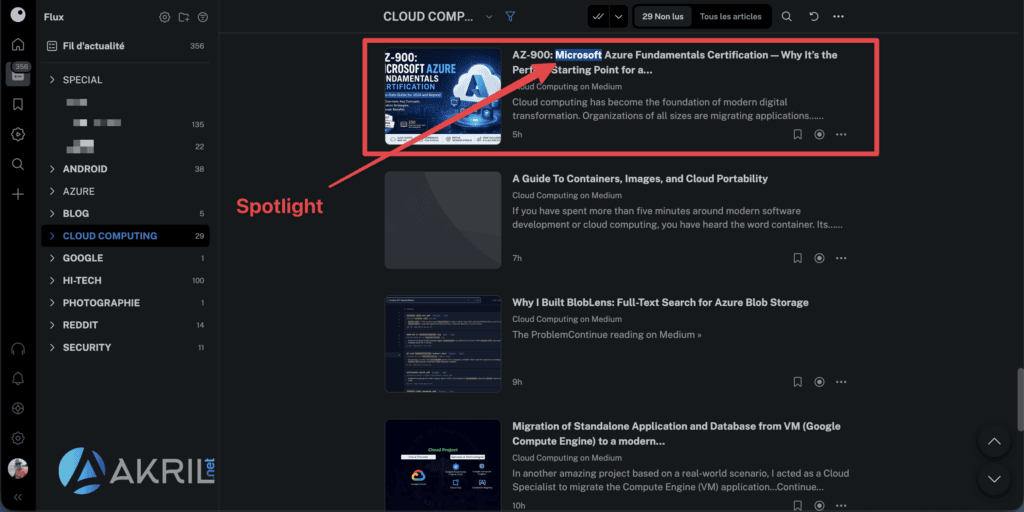Switch to Tous les articles tab
The width and height of the screenshot is (1024, 512).
(730, 16)
